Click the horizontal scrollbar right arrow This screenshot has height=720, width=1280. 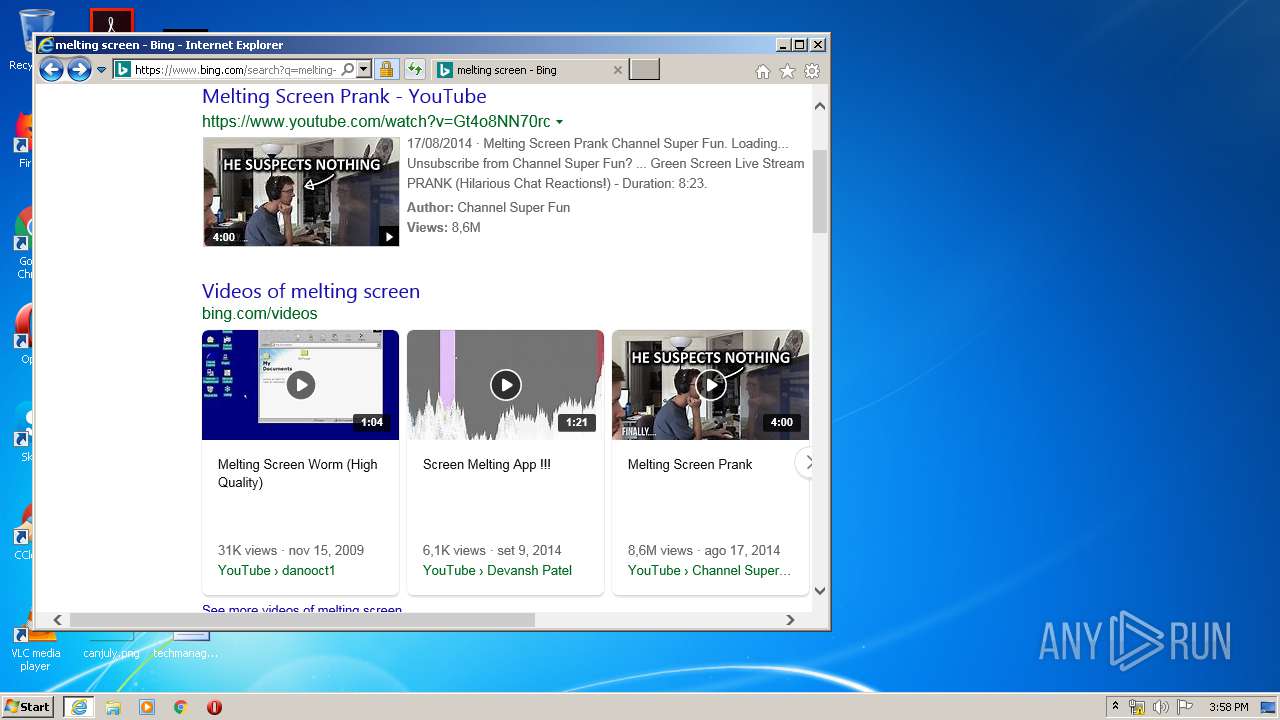pos(790,620)
